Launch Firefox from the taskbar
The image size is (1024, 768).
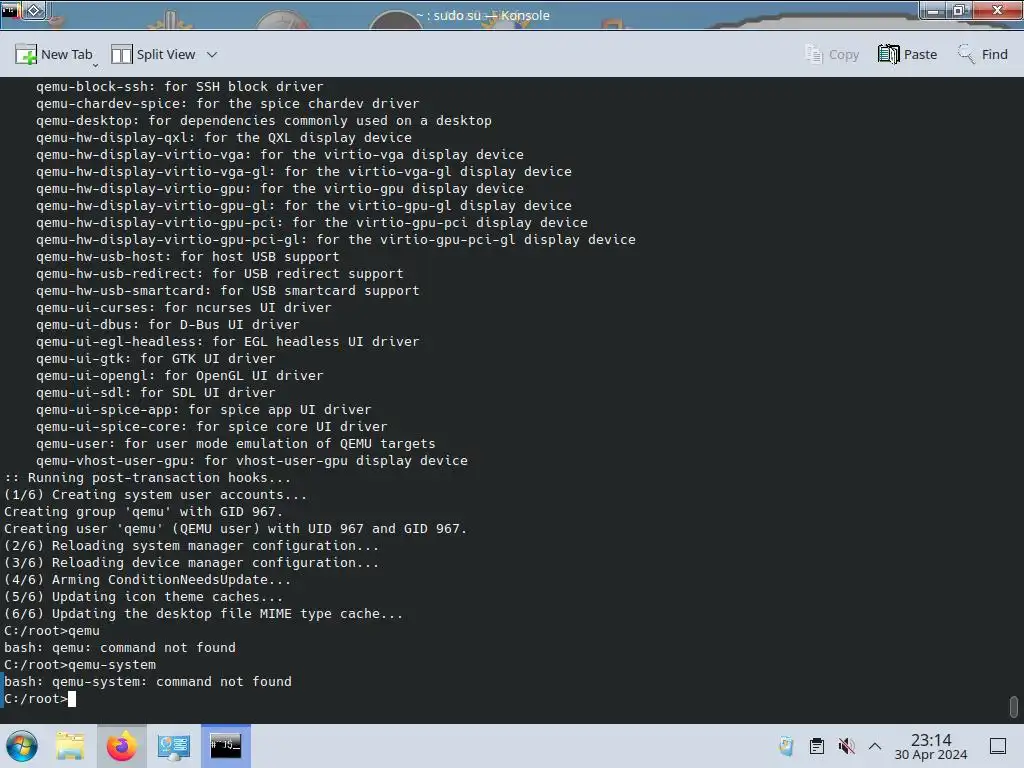[121, 746]
